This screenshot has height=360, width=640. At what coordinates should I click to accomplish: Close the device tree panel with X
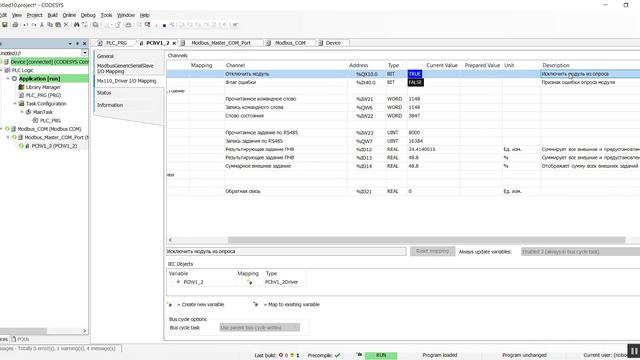[x=84, y=43]
